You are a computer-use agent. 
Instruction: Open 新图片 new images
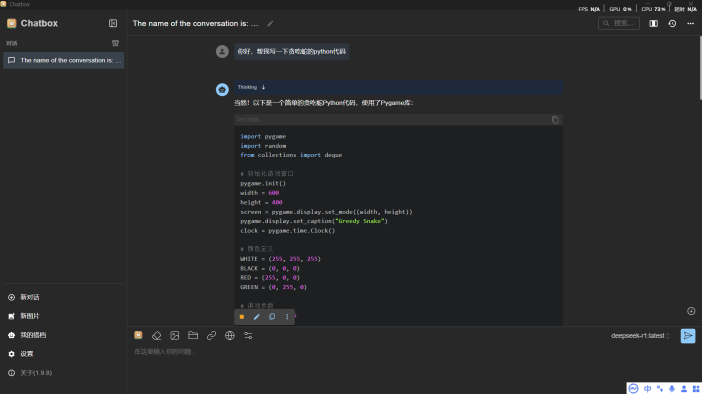pyautogui.click(x=64, y=316)
